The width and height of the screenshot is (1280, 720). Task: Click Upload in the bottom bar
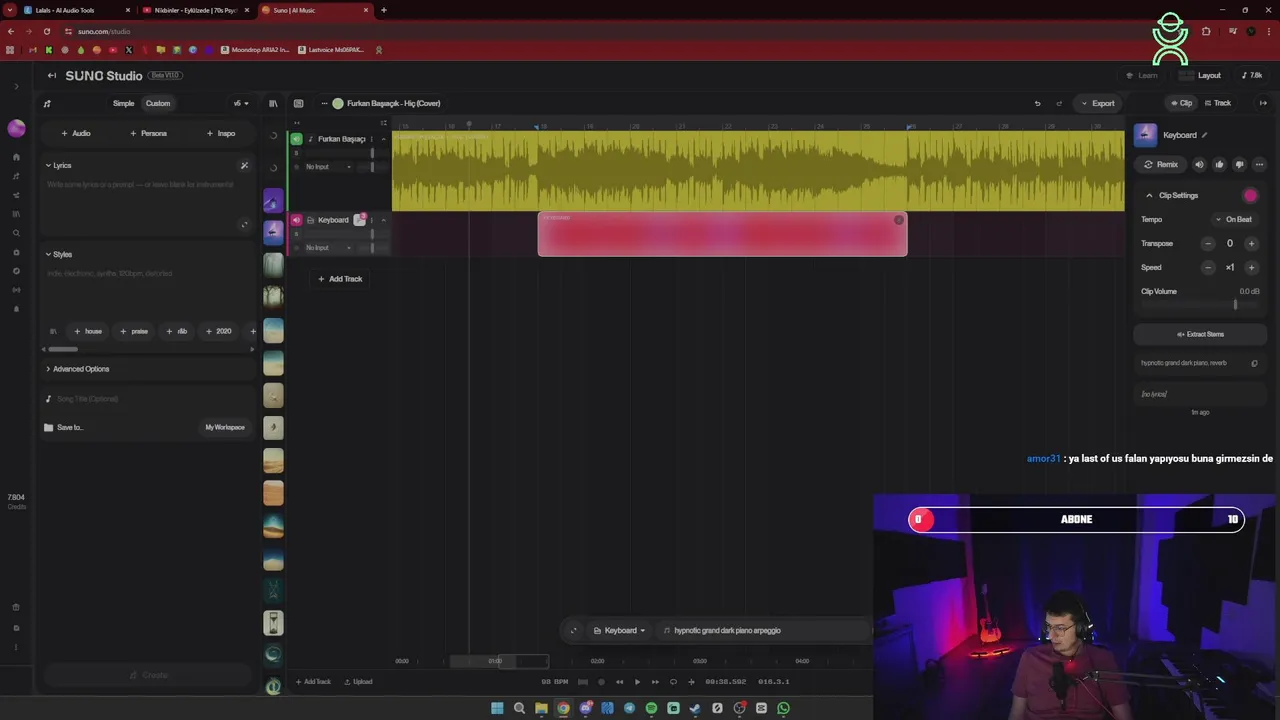(x=358, y=682)
